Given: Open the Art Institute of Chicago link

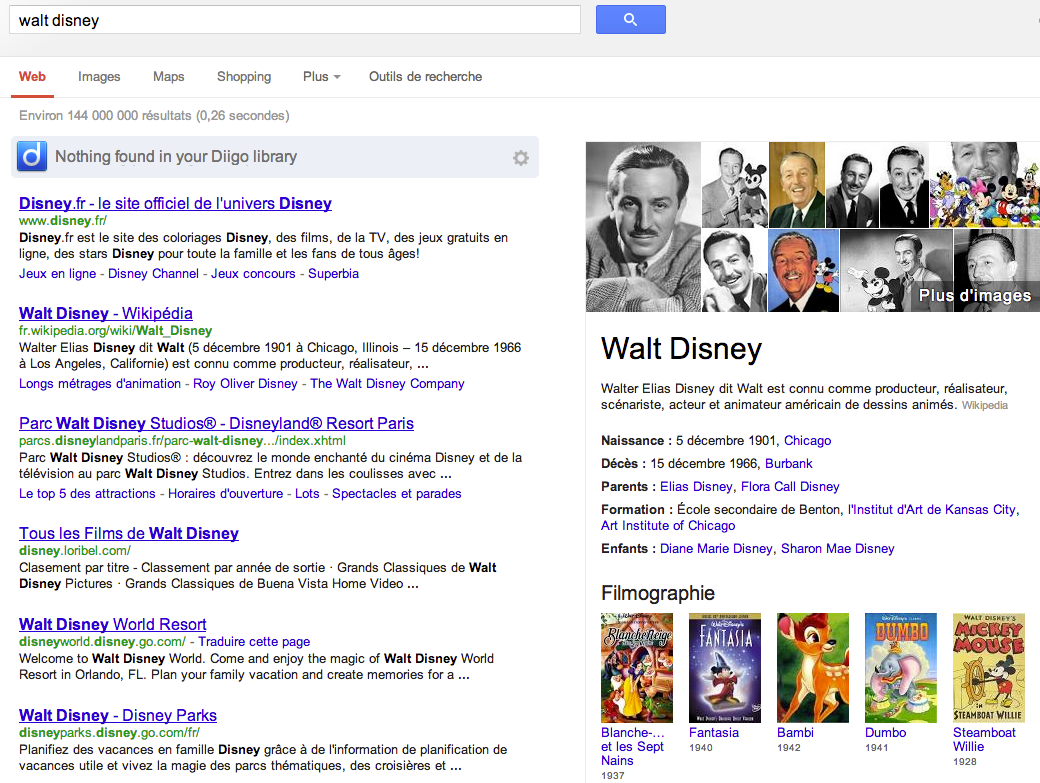Looking at the screenshot, I should point(668,526).
